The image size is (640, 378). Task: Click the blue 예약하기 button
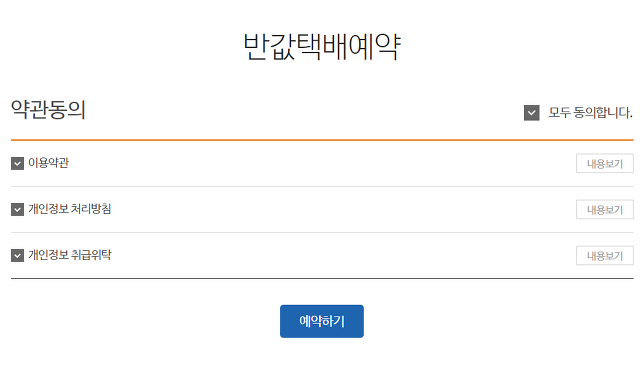point(322,321)
